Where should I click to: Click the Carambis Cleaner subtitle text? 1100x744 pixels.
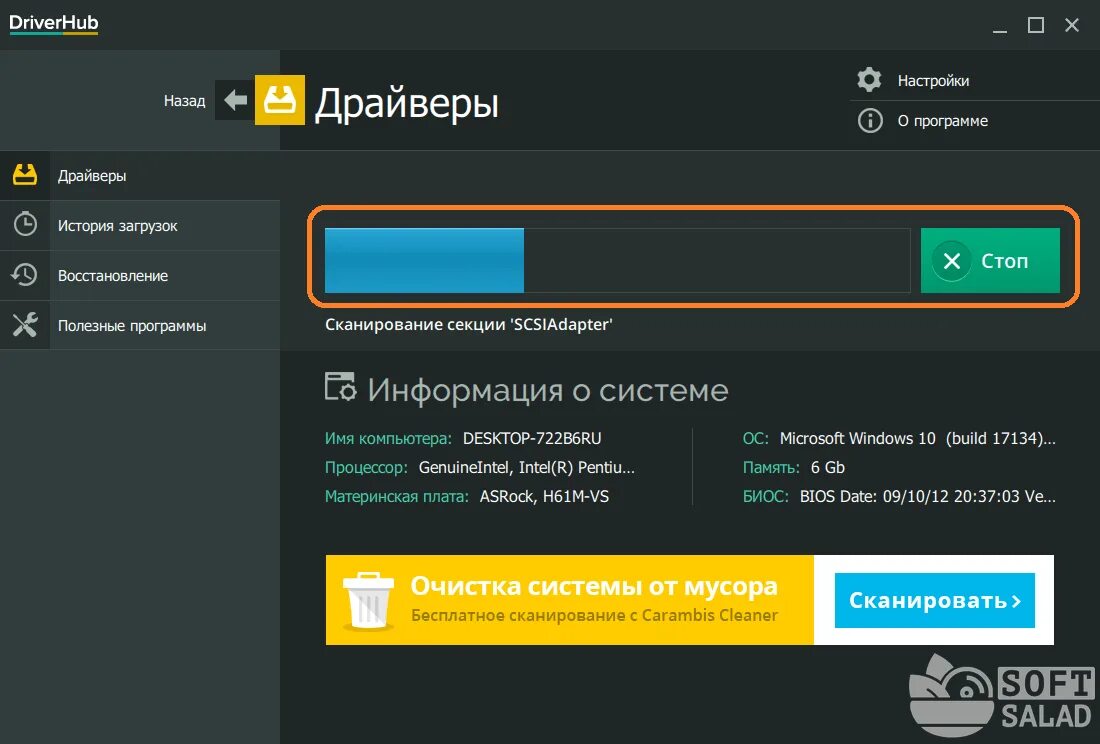coord(594,615)
